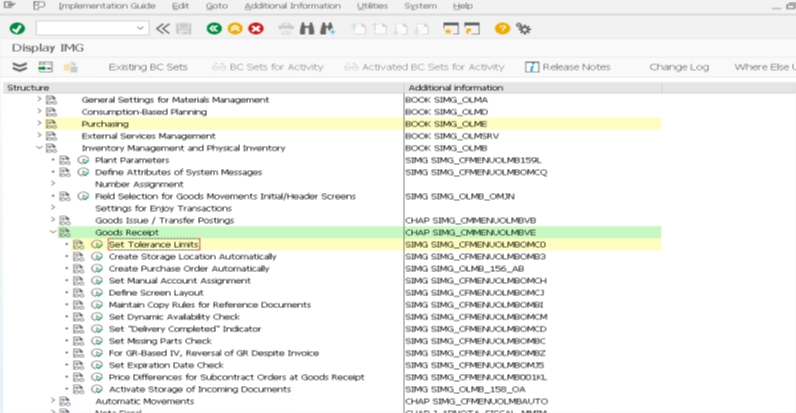The height and width of the screenshot is (413, 796).
Task: Click the yellow Help question mark icon
Action: click(502, 28)
